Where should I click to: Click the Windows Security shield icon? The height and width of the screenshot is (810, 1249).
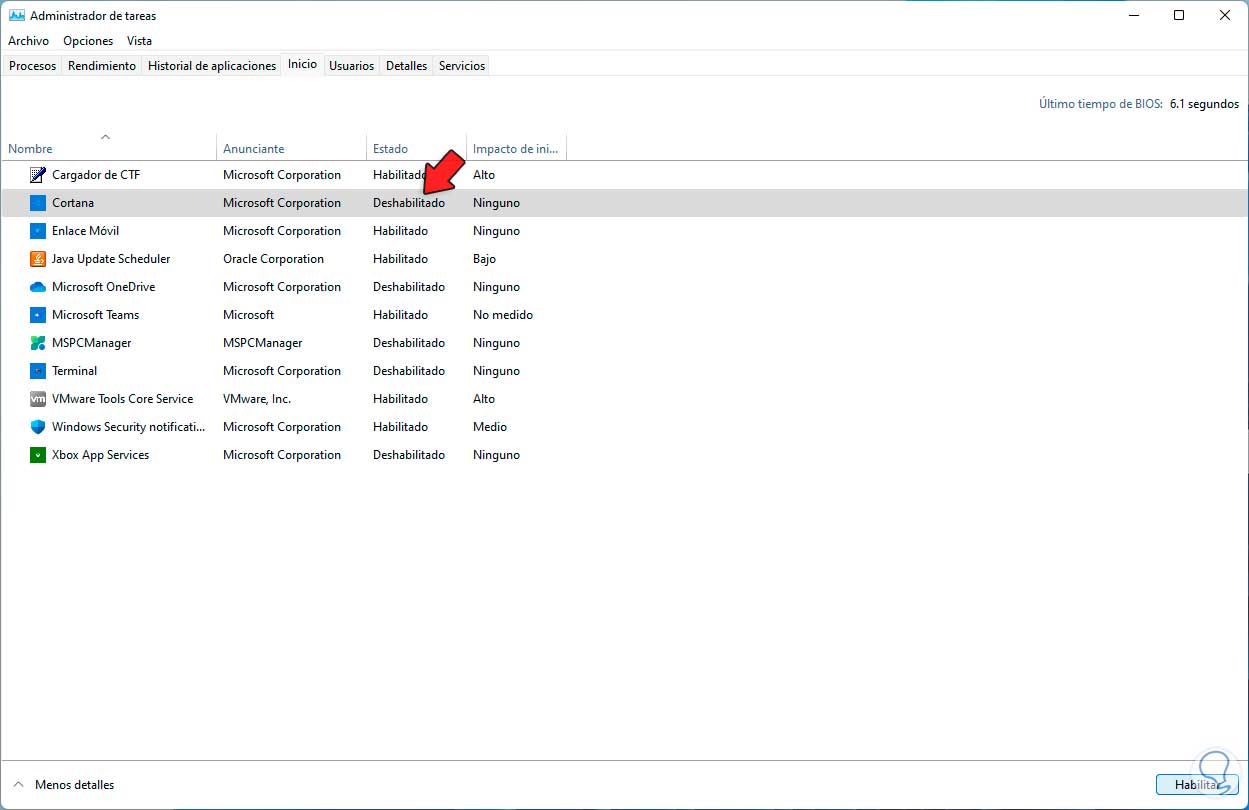click(x=38, y=427)
